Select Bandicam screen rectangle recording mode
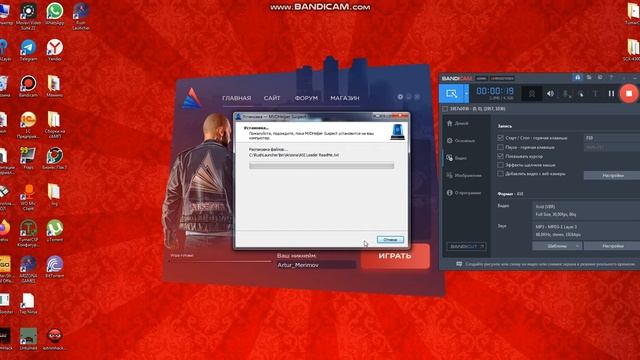640x360 pixels. (451, 94)
